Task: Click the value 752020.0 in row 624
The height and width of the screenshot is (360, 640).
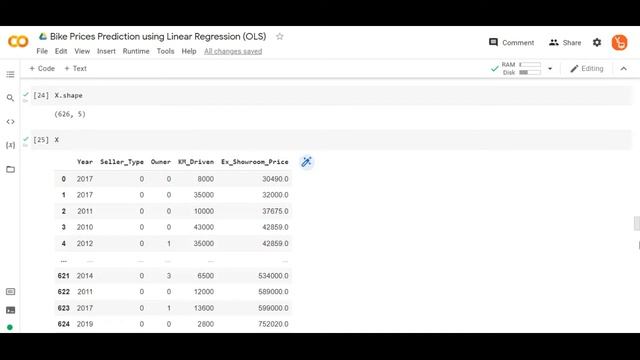Action: point(273,324)
